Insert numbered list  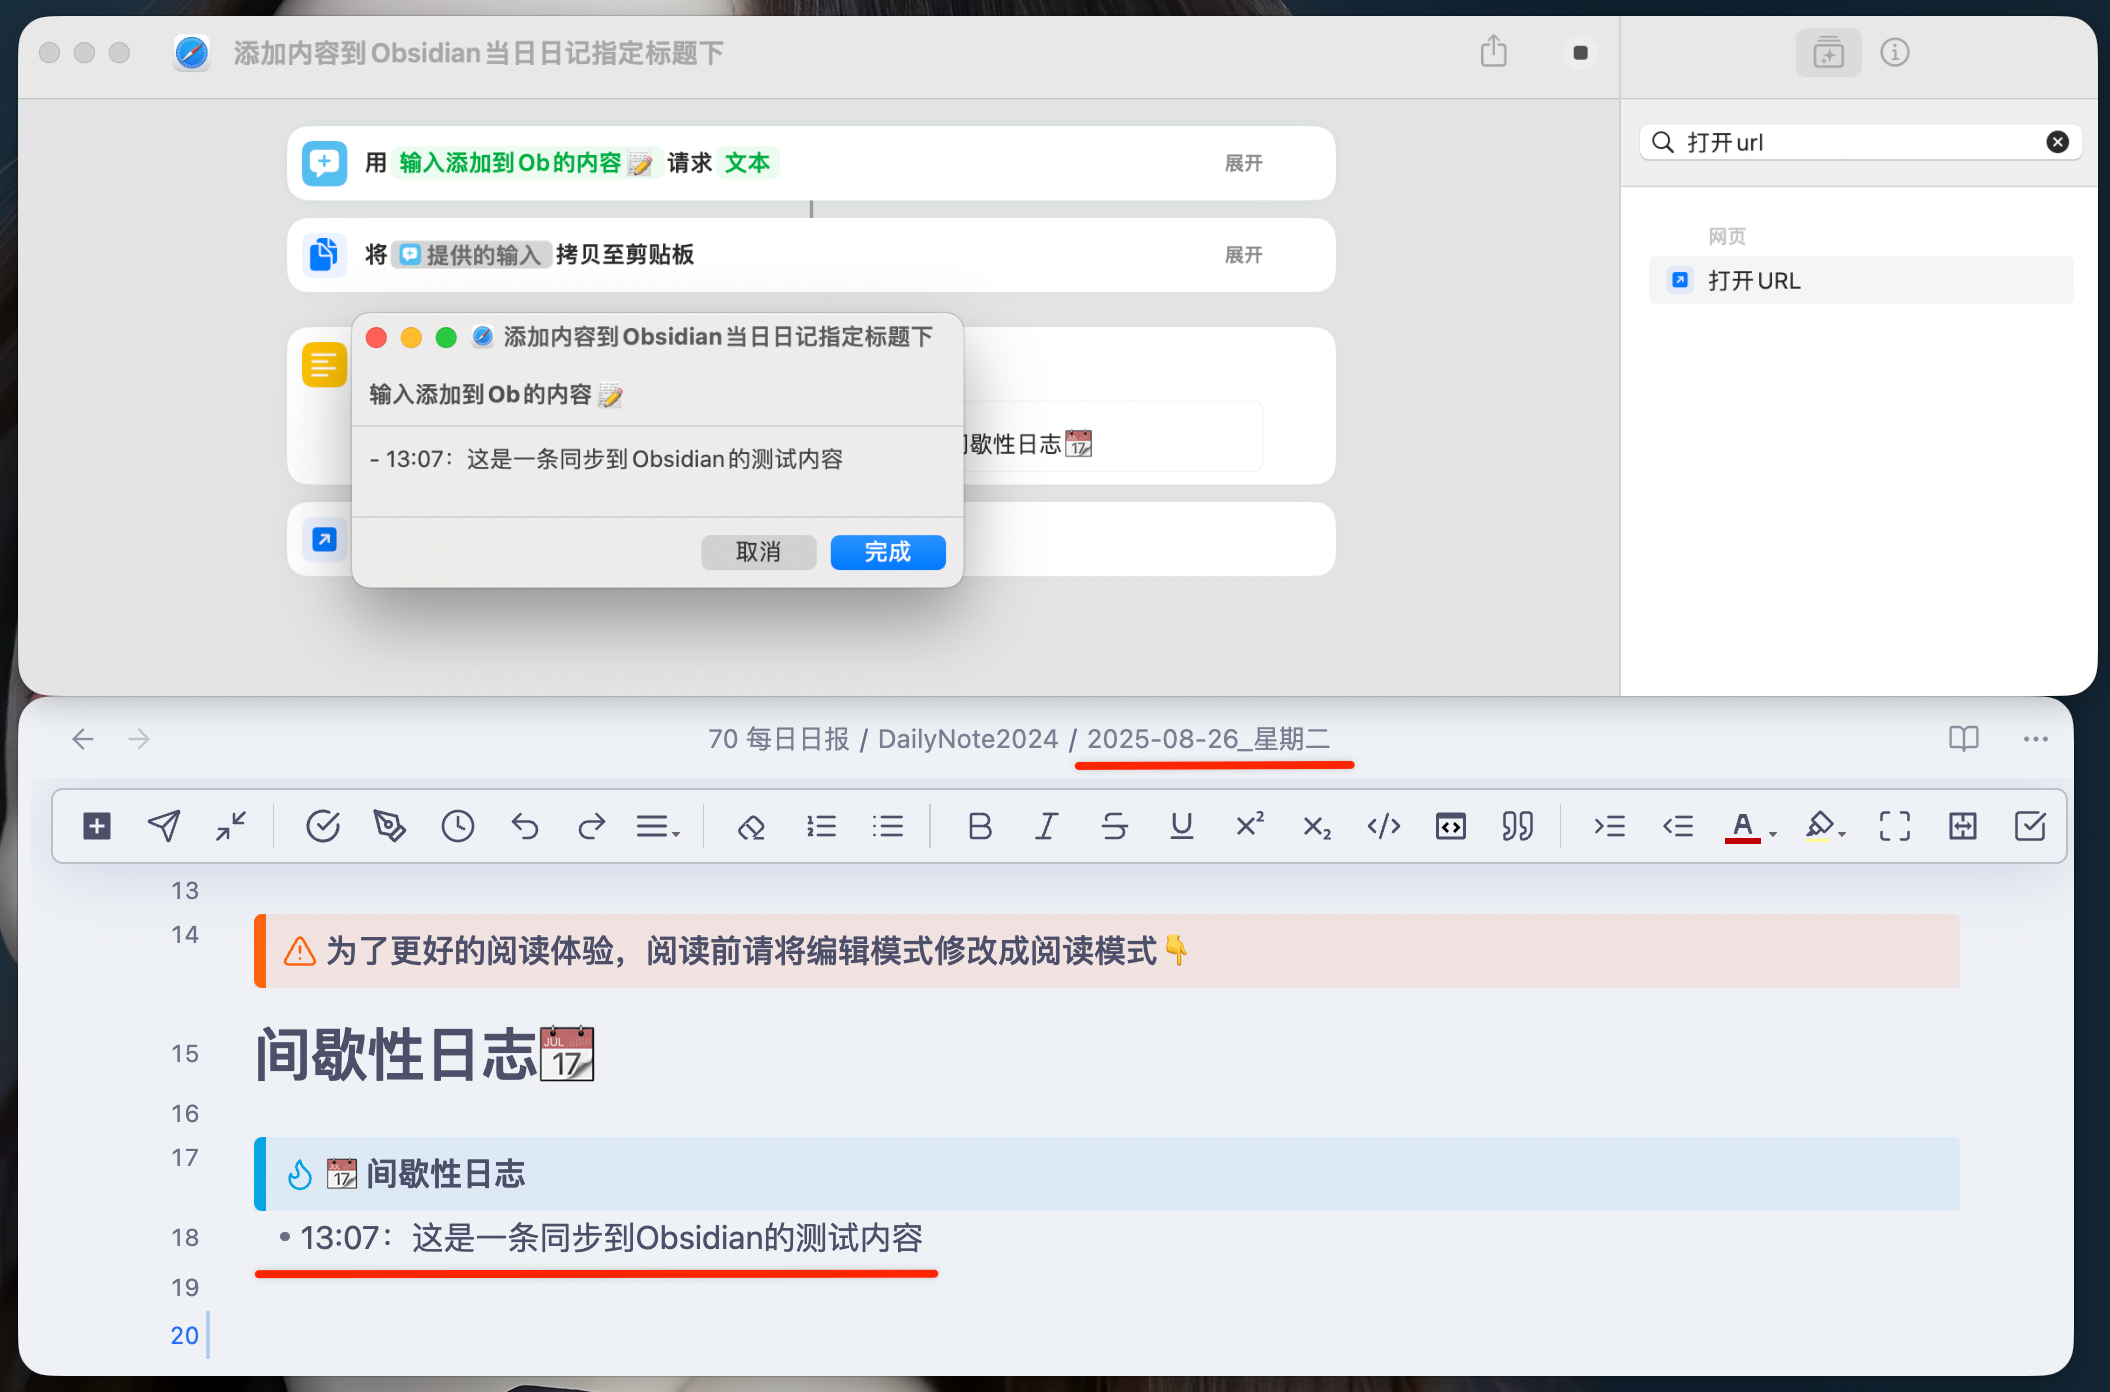(821, 826)
